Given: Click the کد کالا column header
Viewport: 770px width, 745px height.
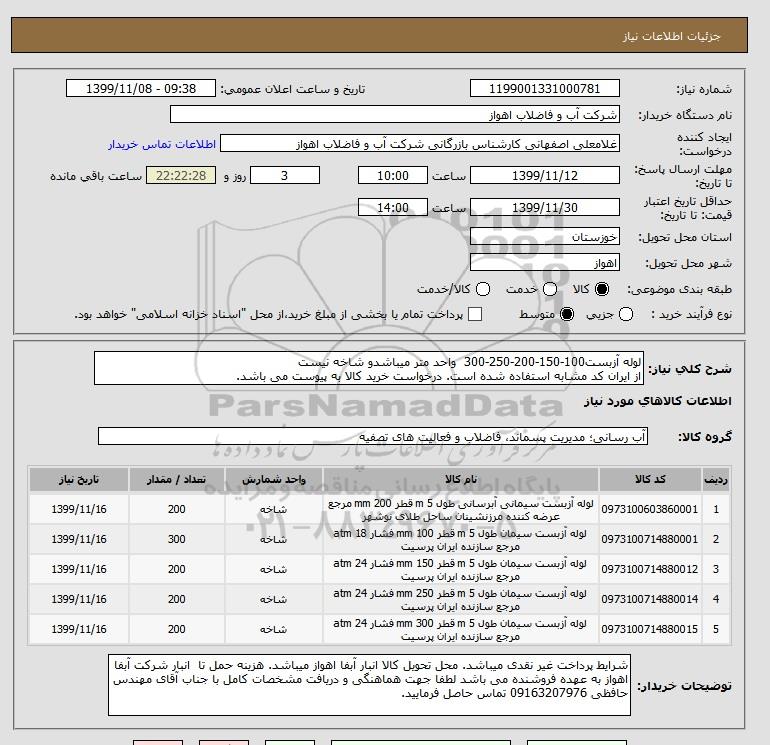Looking at the screenshot, I should click(x=650, y=479).
